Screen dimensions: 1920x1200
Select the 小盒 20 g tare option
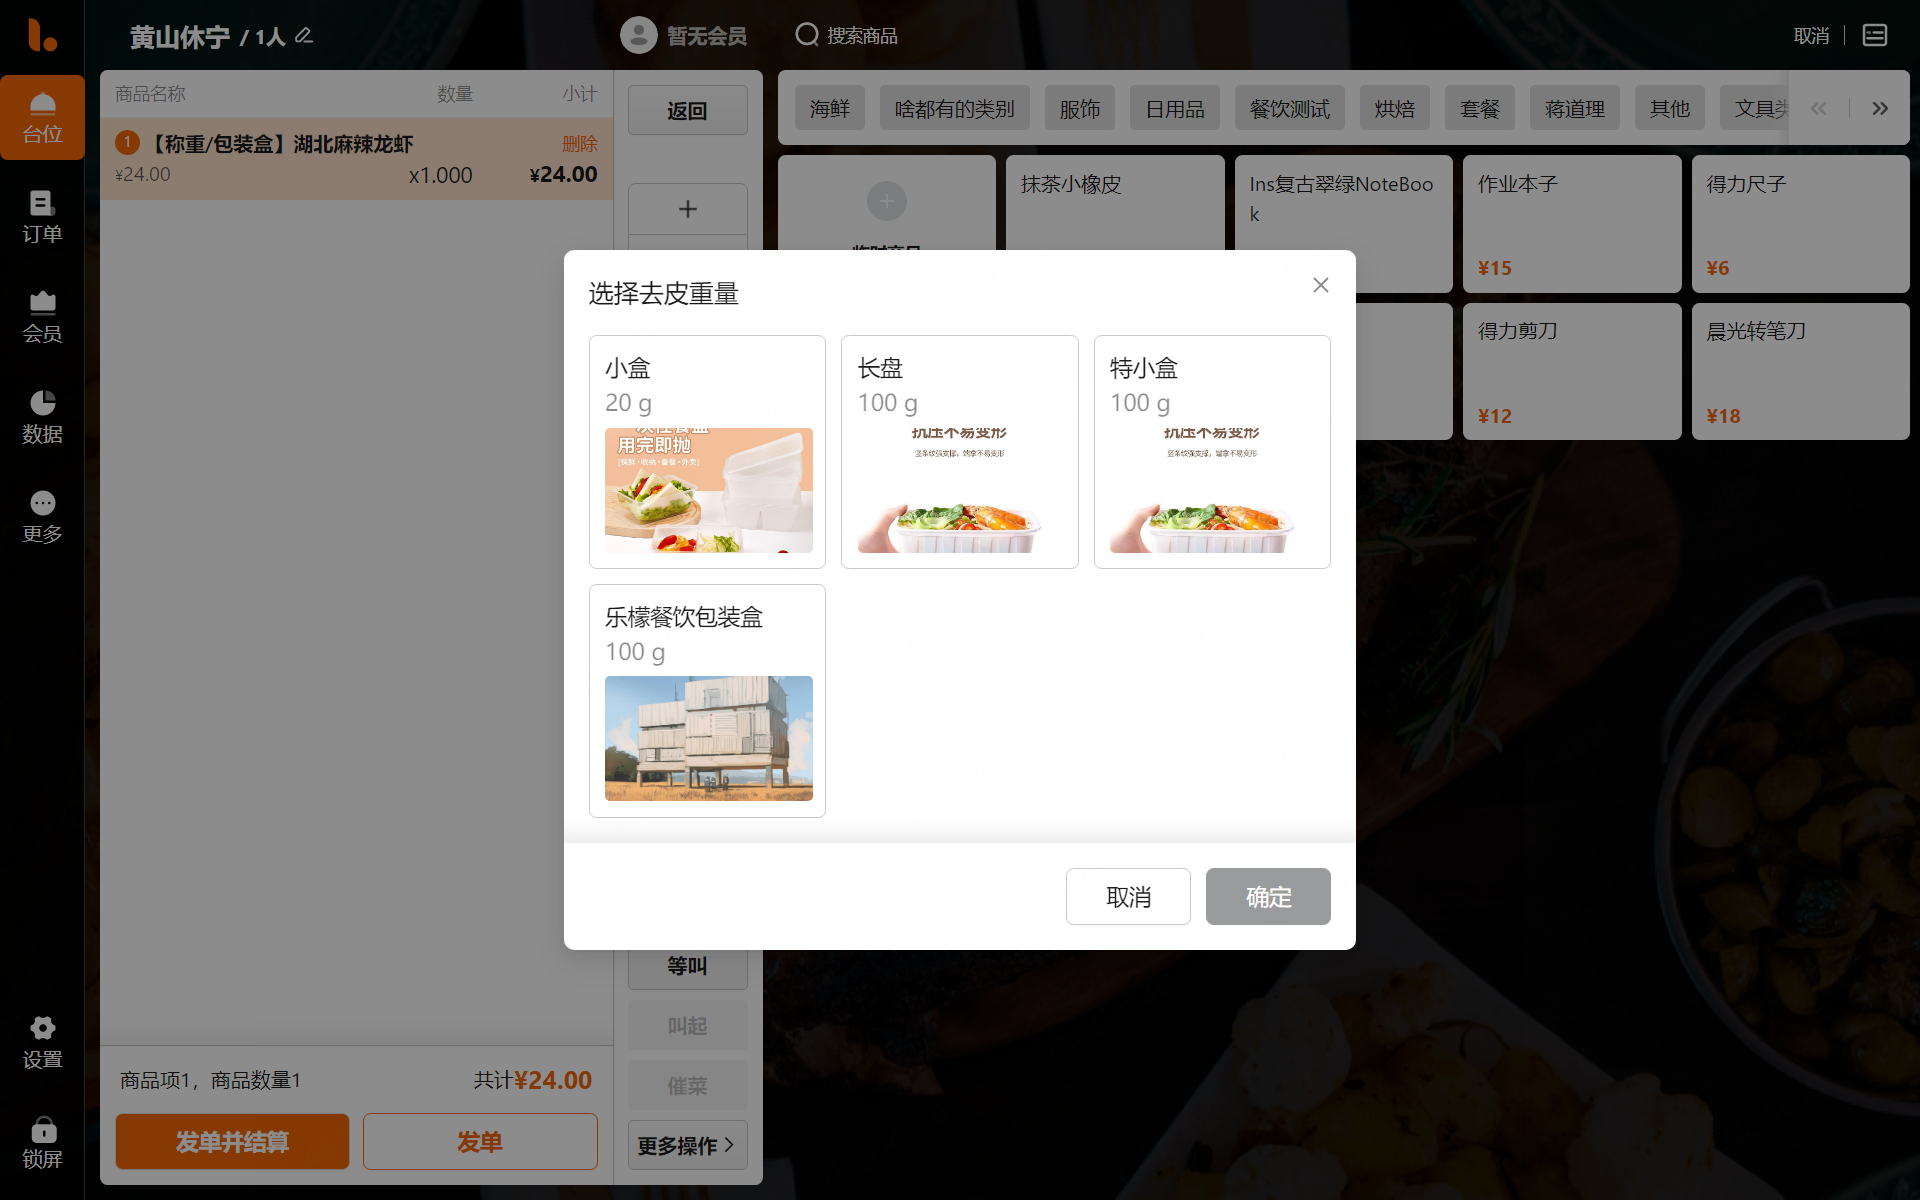tap(707, 452)
